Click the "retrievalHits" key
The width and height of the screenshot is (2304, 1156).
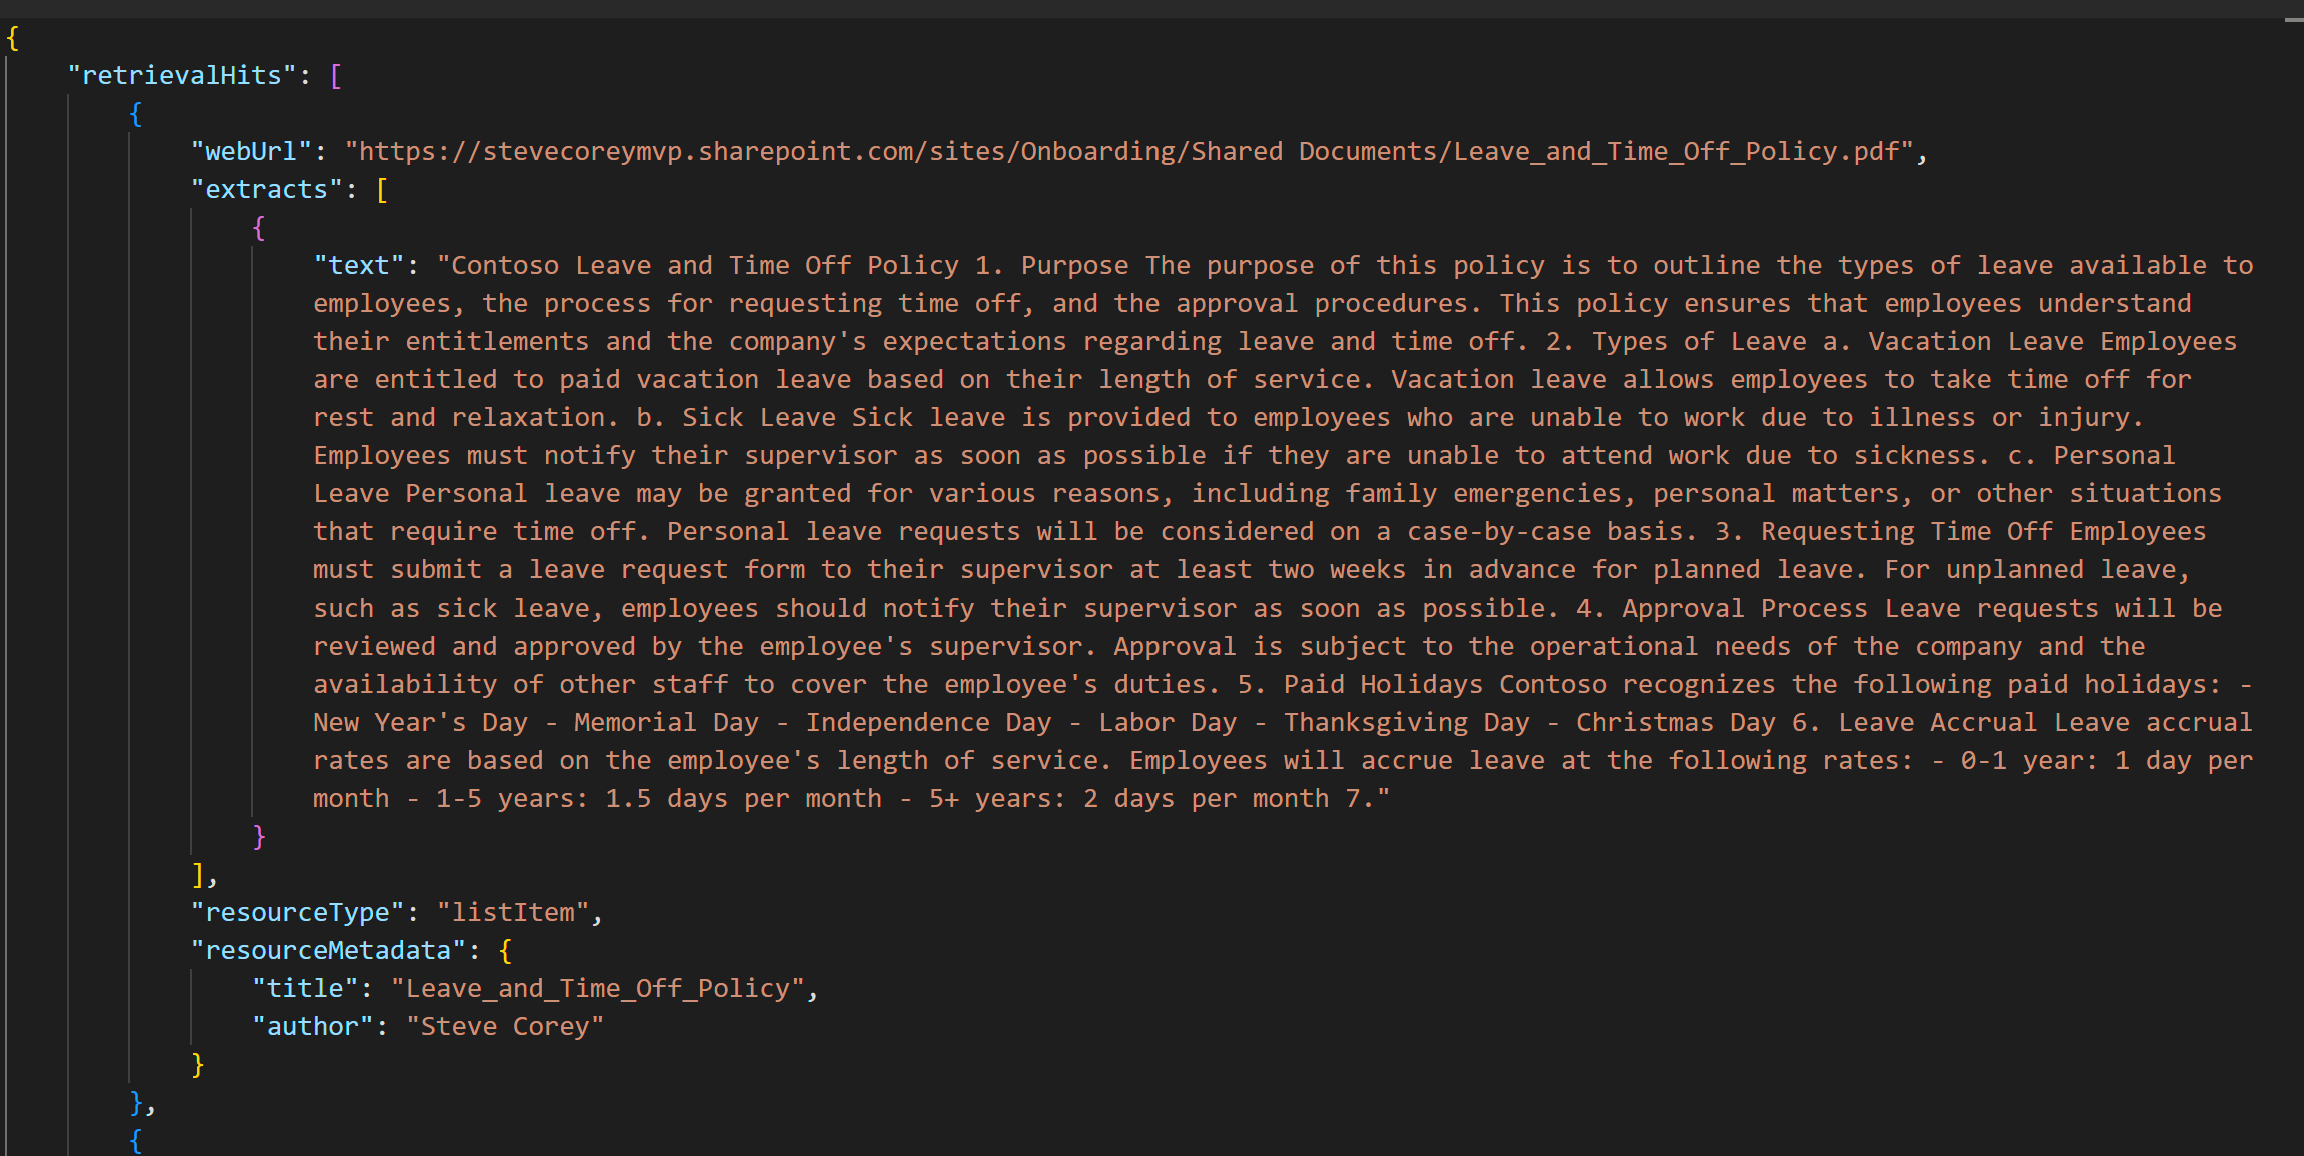(182, 75)
